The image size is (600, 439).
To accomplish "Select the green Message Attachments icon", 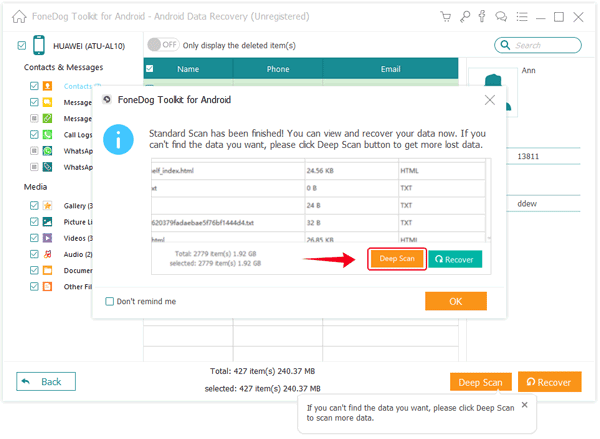I will [47, 118].
